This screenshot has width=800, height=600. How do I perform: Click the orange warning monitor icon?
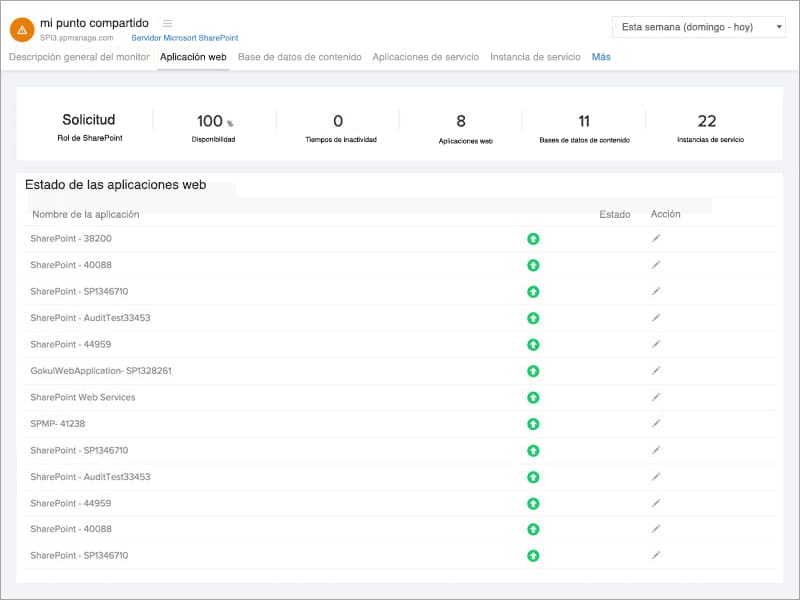tap(22, 30)
